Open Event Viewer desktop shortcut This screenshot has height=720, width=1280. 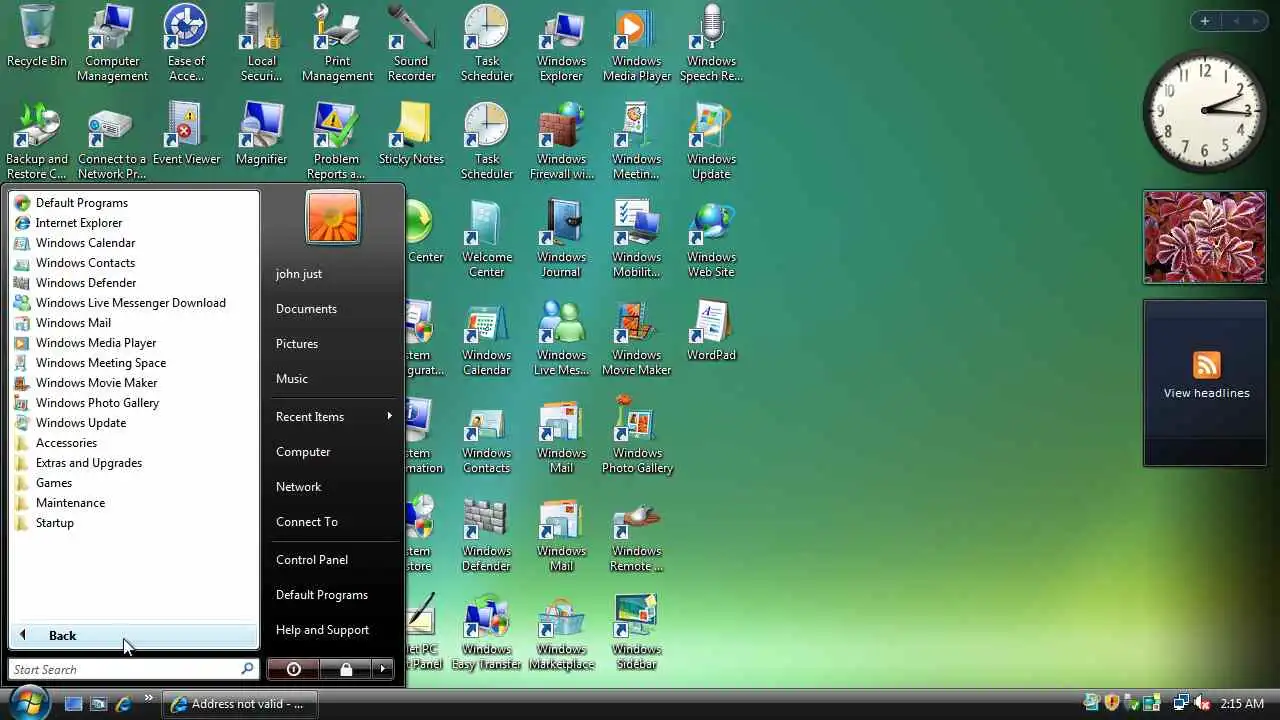[186, 134]
